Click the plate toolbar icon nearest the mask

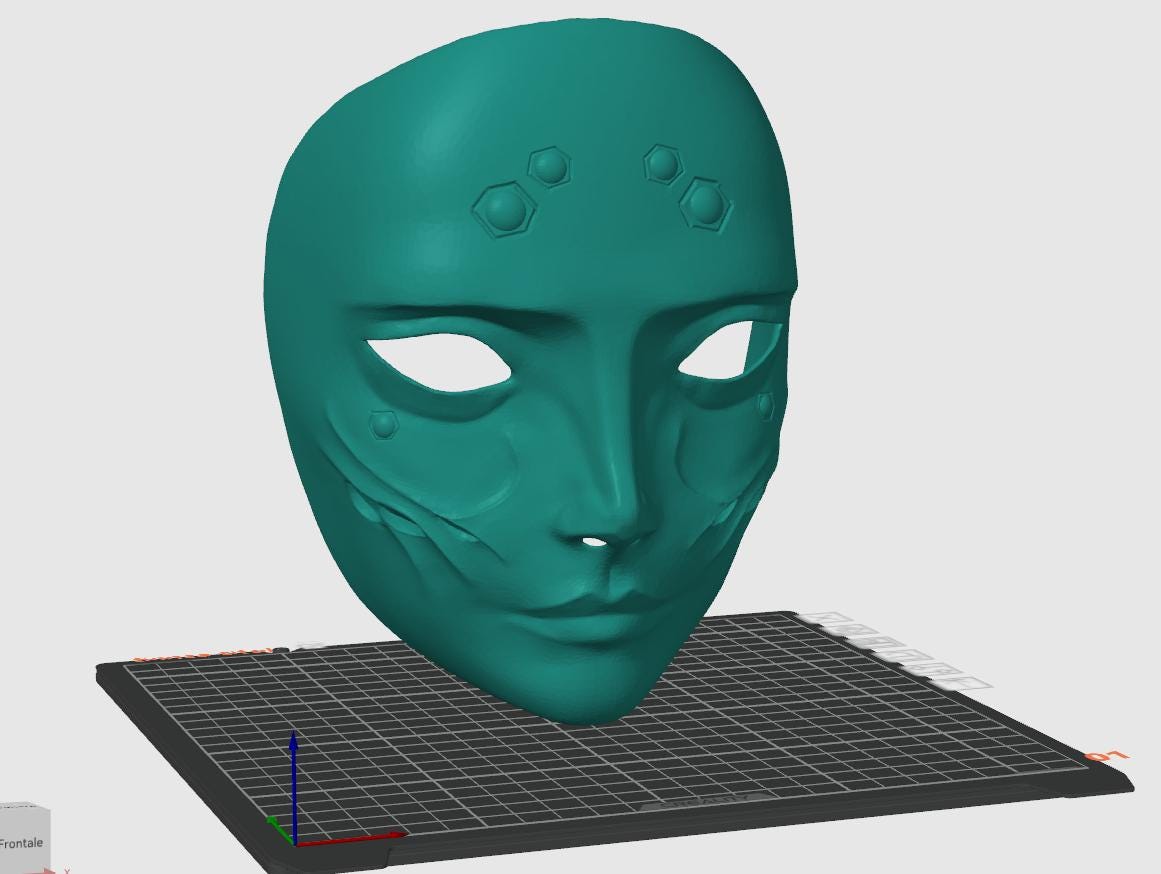(827, 619)
